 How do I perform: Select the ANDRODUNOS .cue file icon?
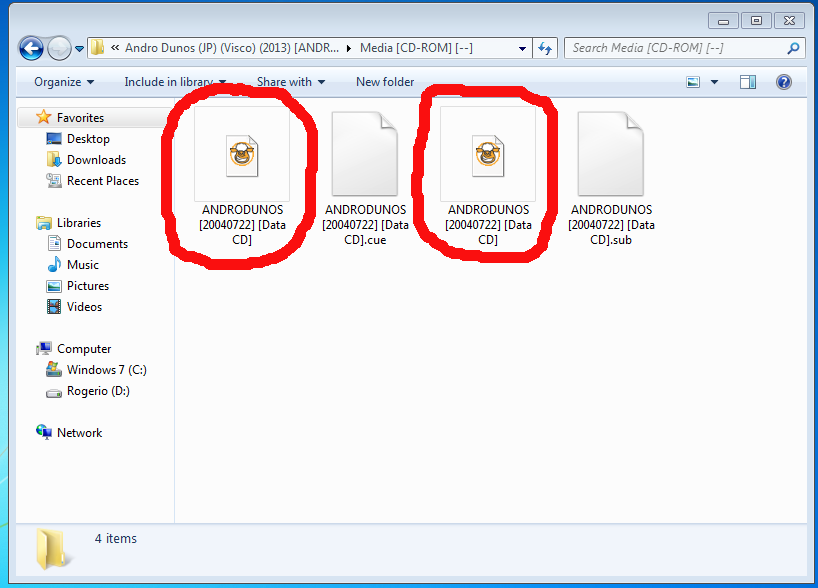point(364,155)
